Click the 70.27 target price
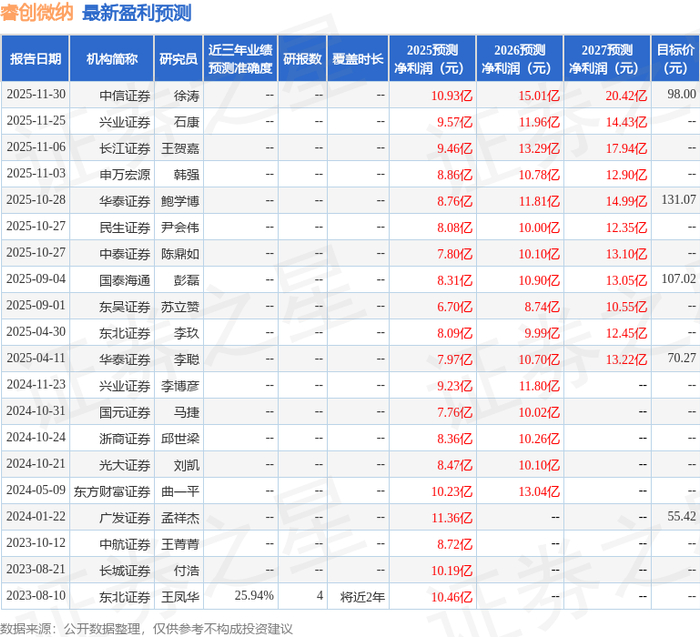The width and height of the screenshot is (700, 637). 682,358
